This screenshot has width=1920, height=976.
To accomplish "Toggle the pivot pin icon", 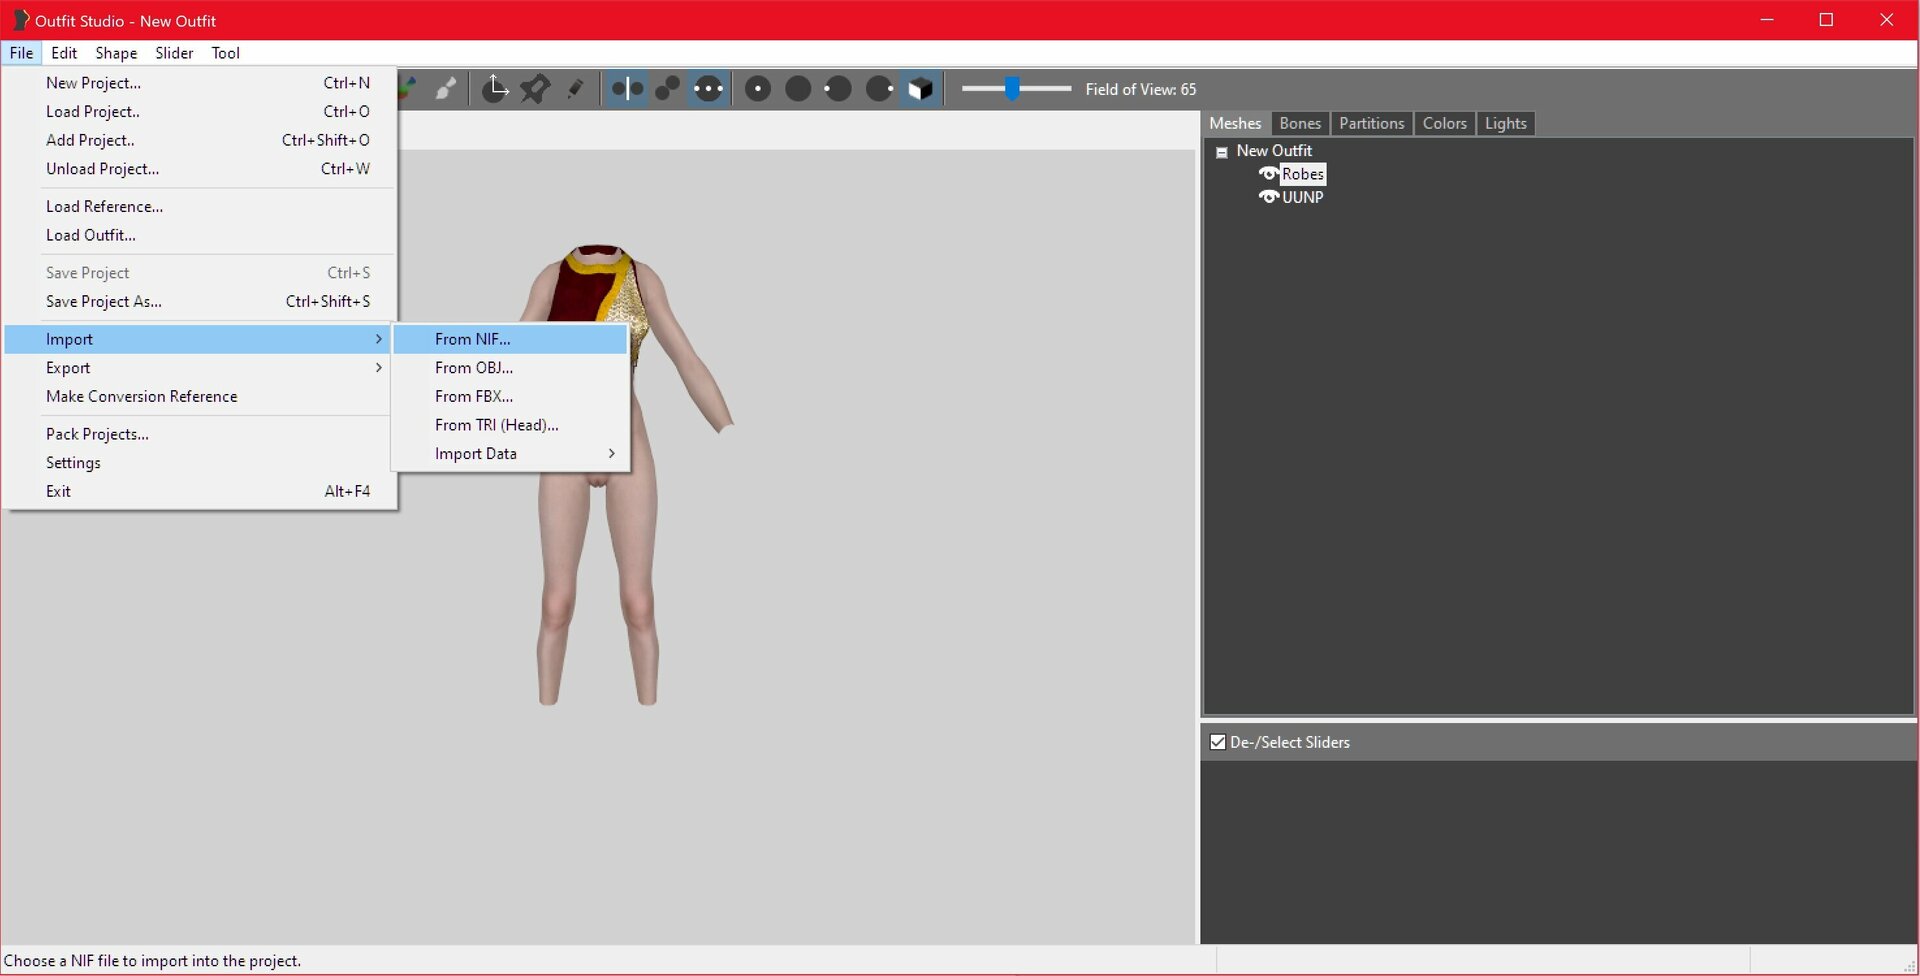I will coord(535,89).
